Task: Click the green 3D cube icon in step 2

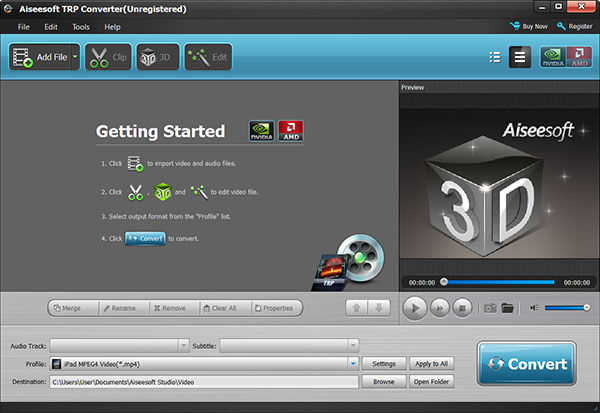Action: click(163, 192)
